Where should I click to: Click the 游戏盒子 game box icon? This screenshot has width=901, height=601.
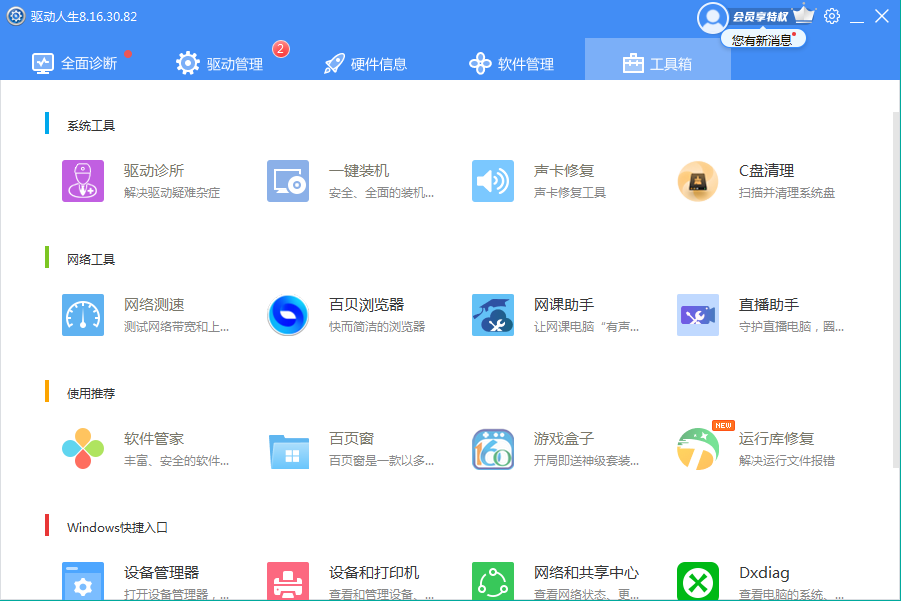click(493, 449)
